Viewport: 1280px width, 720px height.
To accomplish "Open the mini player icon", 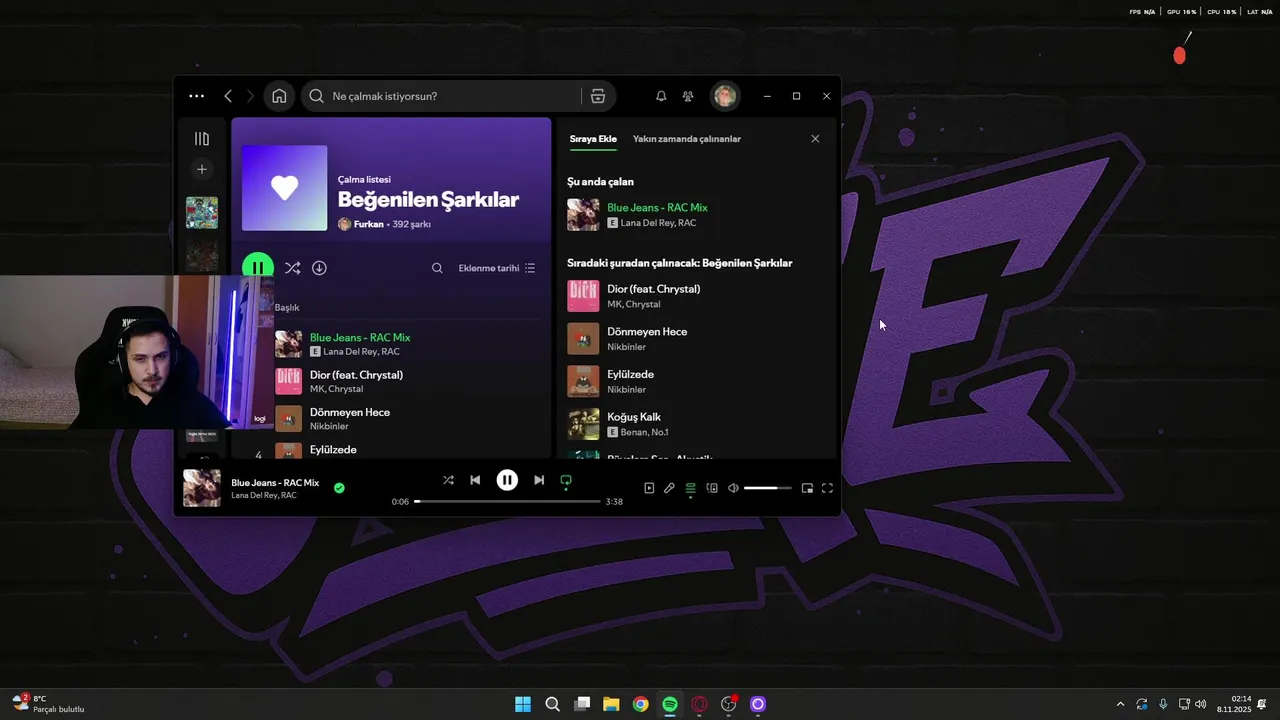I will (x=807, y=488).
